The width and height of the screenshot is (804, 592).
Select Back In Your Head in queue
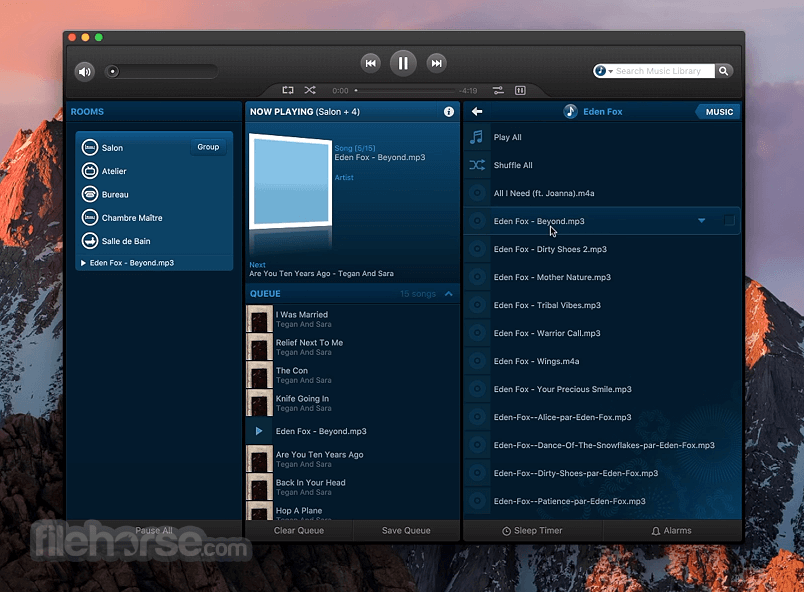(352, 487)
